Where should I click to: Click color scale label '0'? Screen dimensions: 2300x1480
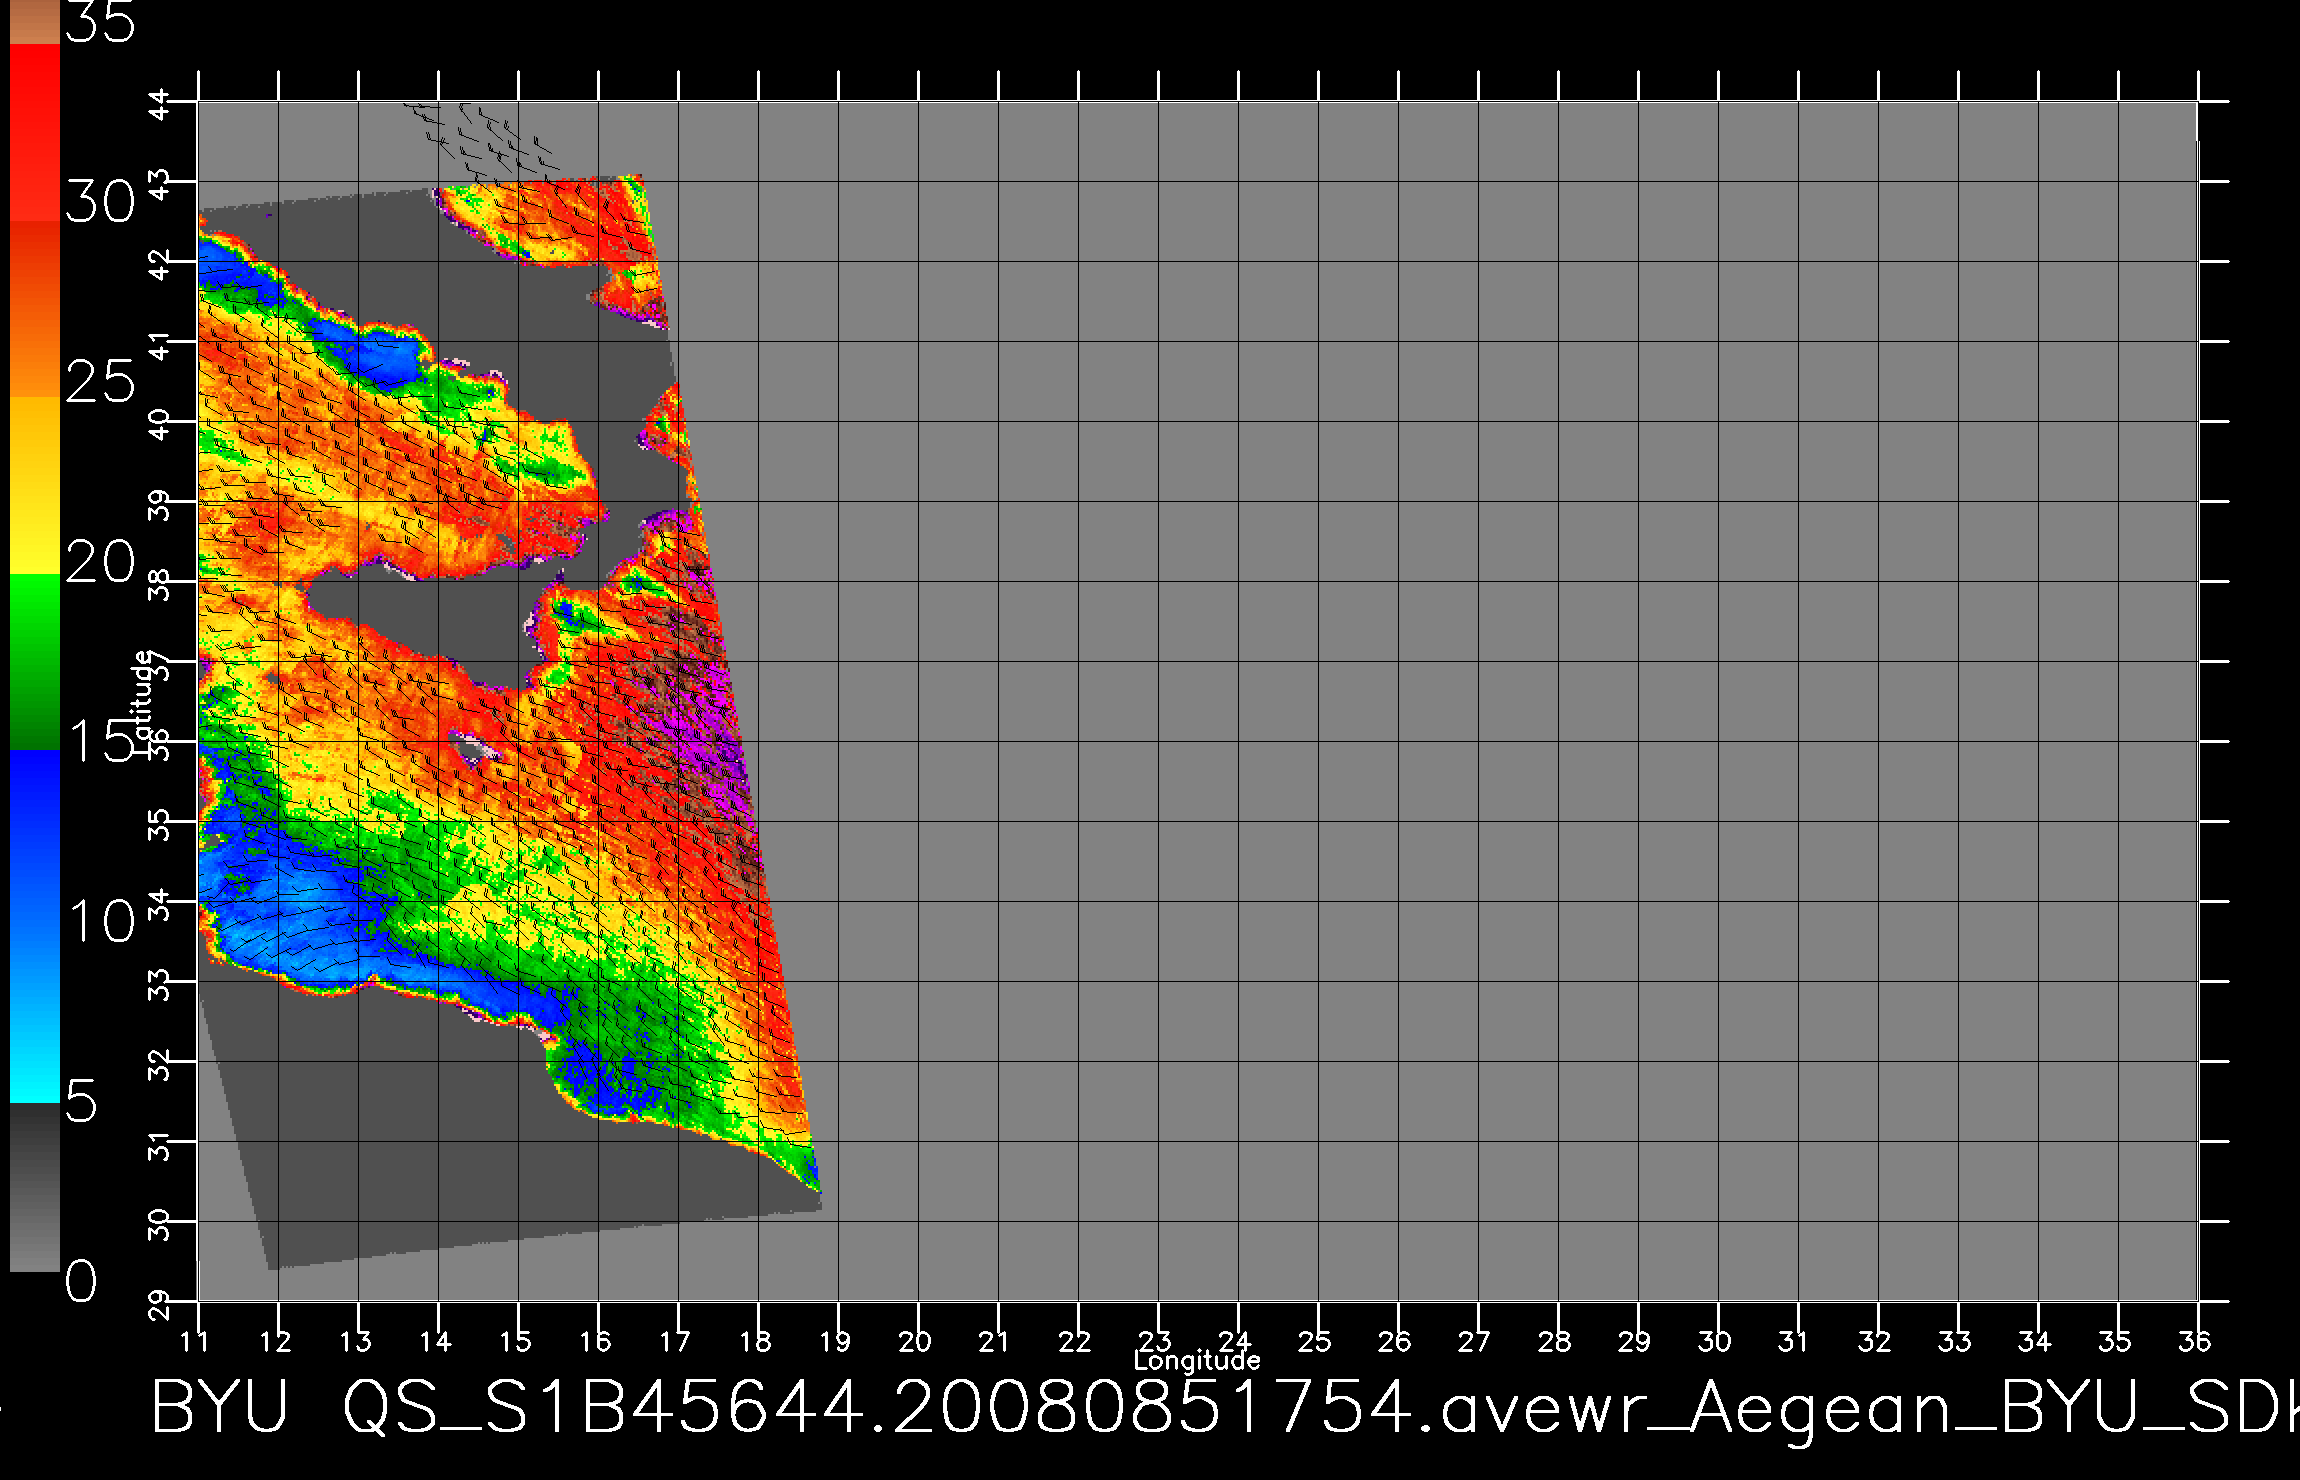click(x=82, y=1281)
